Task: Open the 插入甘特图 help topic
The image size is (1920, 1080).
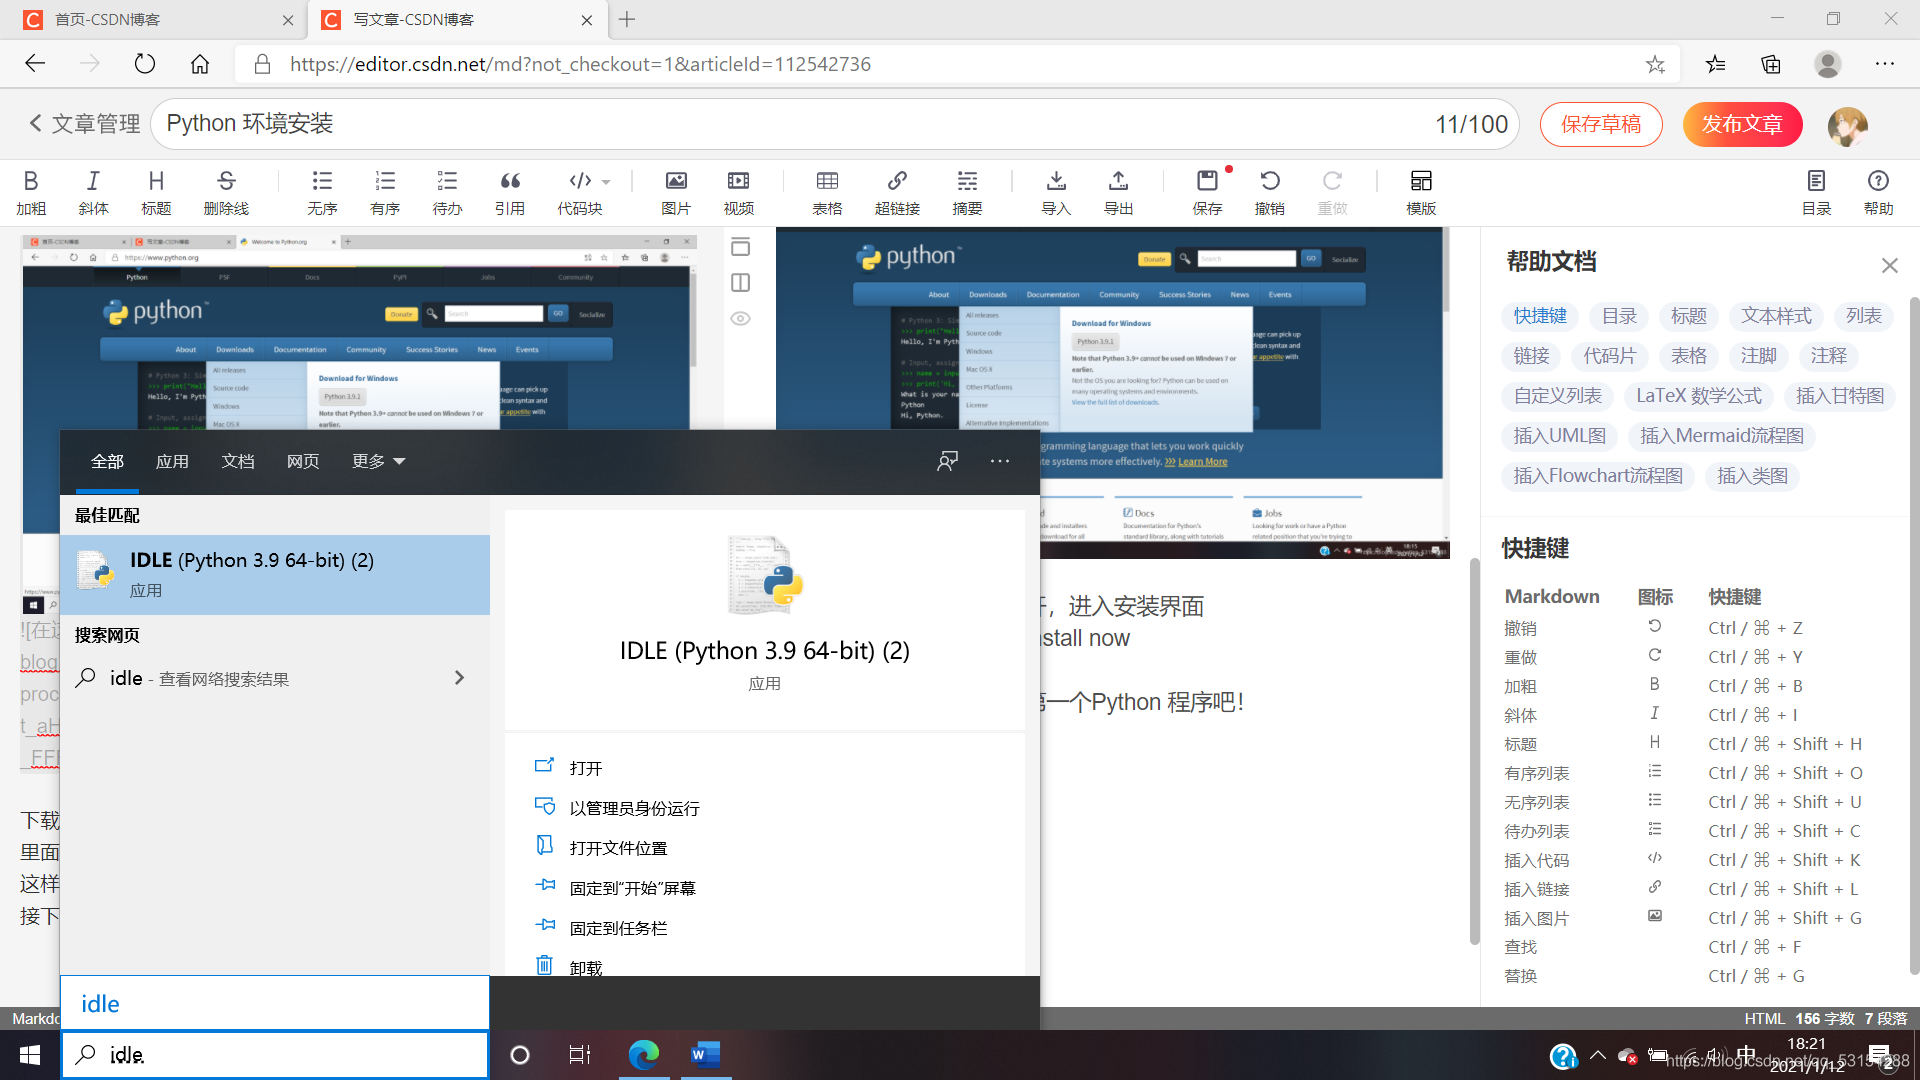Action: [1840, 396]
